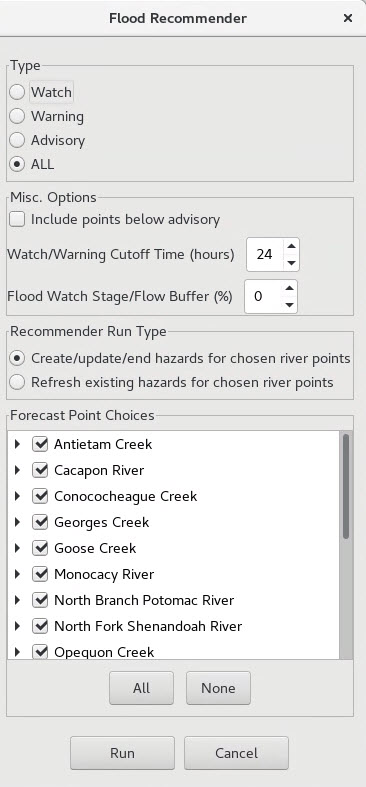The height and width of the screenshot is (787, 366).
Task: Select Refresh existing hazards run type
Action: [17, 382]
